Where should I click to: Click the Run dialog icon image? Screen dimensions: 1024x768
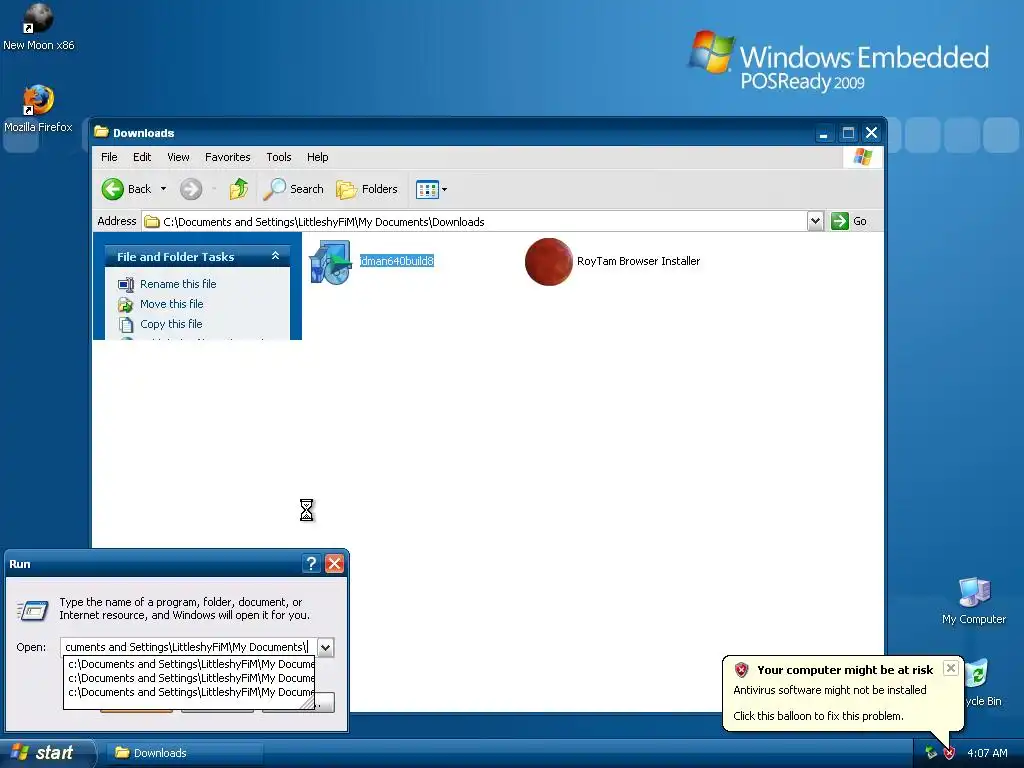click(32, 611)
